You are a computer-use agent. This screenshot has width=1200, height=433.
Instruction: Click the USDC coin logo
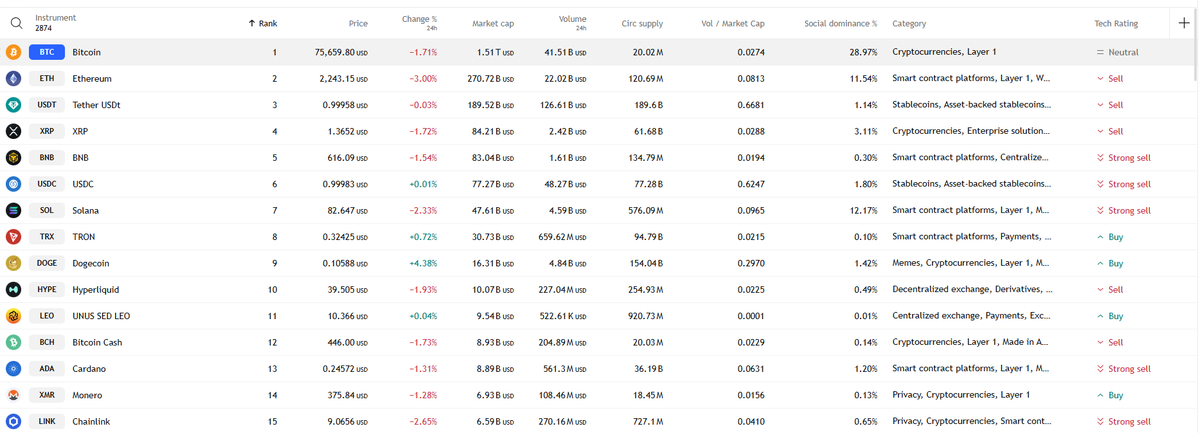[x=14, y=184]
